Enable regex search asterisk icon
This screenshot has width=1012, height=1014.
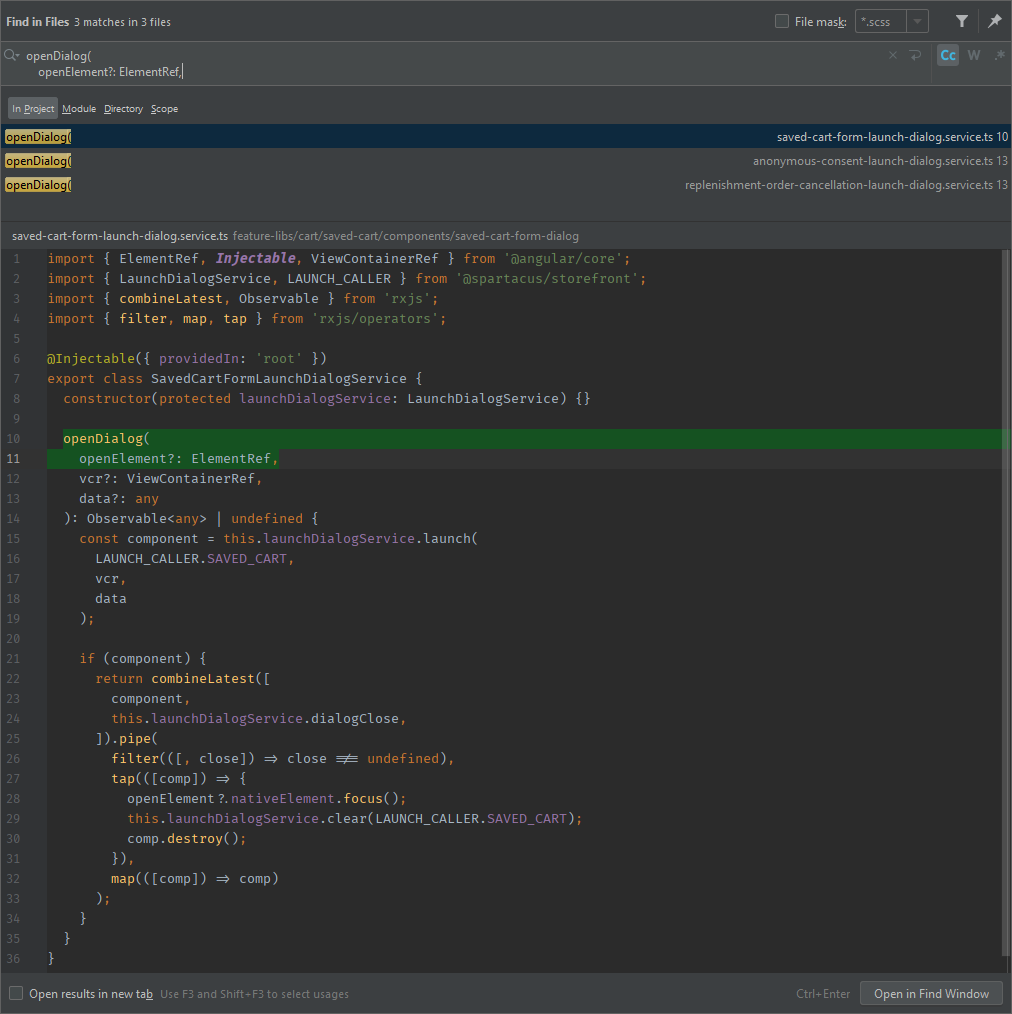(x=1000, y=56)
